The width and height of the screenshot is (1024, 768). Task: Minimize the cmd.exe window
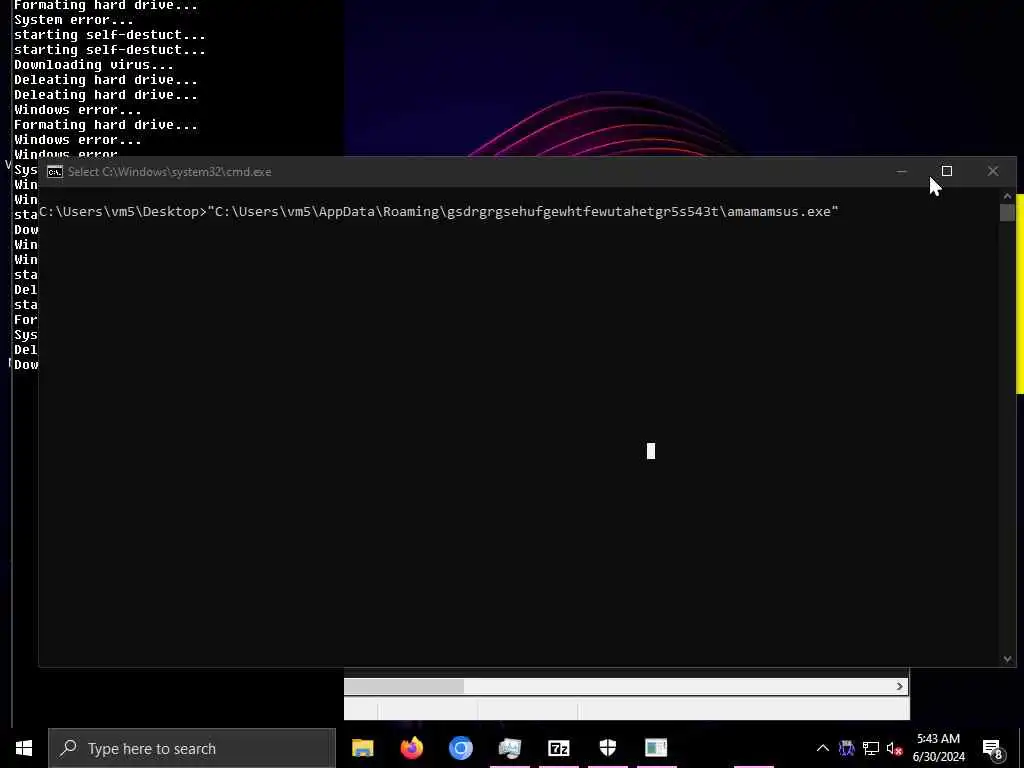tap(901, 172)
